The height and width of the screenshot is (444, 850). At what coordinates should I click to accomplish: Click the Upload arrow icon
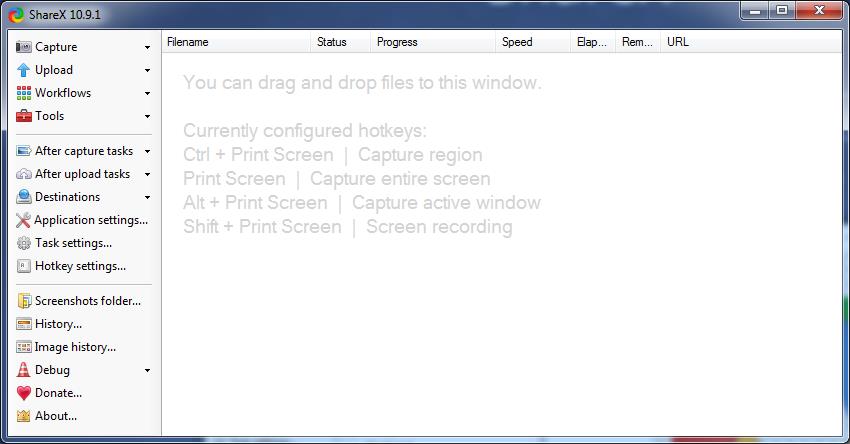click(23, 70)
